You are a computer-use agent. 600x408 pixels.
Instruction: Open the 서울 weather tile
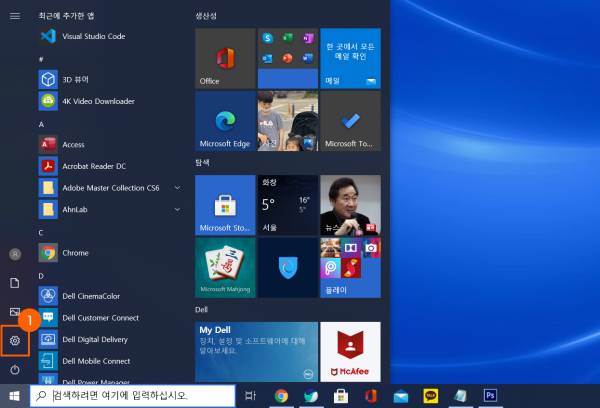click(x=288, y=205)
